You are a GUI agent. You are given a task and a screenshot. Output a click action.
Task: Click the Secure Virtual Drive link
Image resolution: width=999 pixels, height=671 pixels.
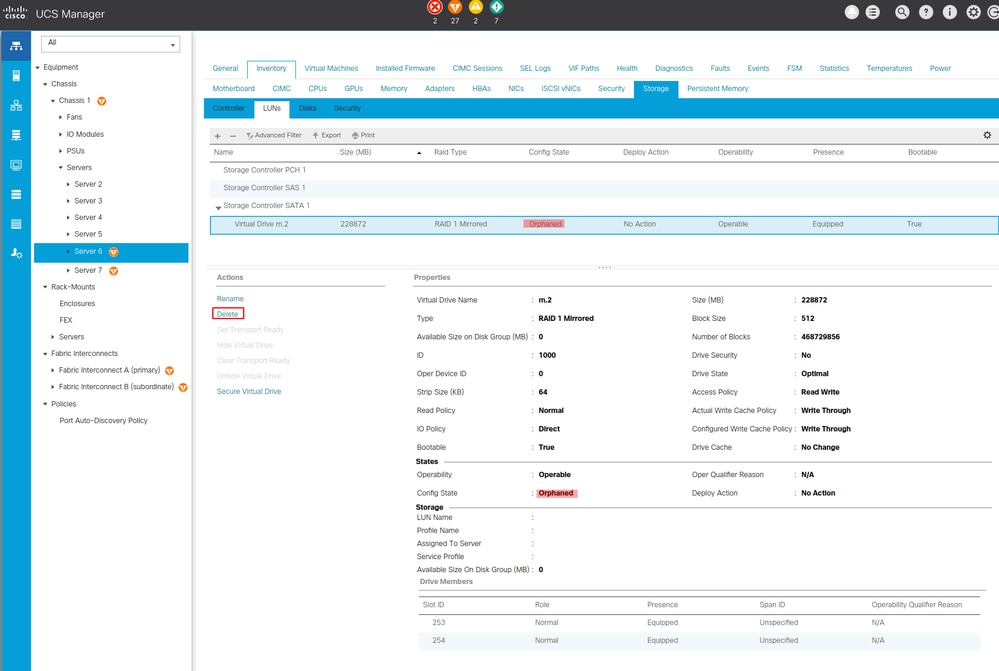(x=248, y=392)
